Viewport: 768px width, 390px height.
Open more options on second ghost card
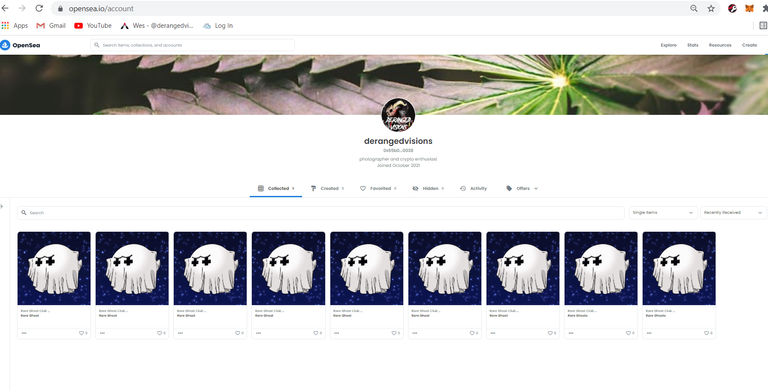pyautogui.click(x=102, y=333)
